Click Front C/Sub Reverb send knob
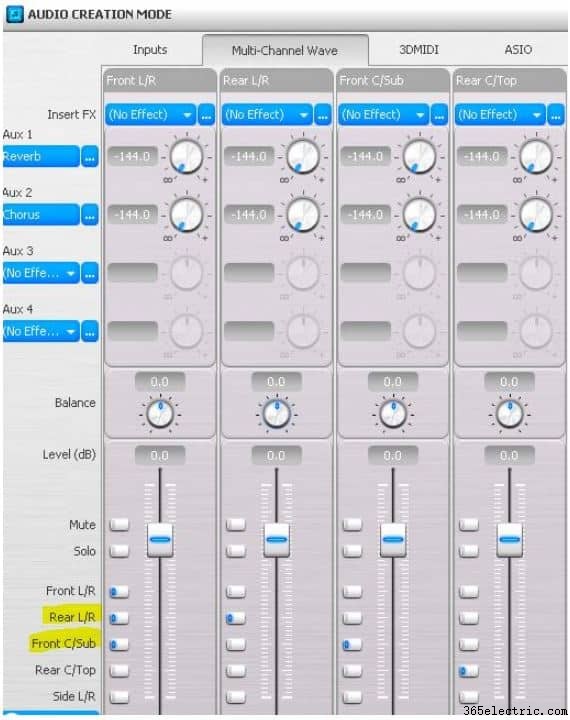 click(419, 157)
